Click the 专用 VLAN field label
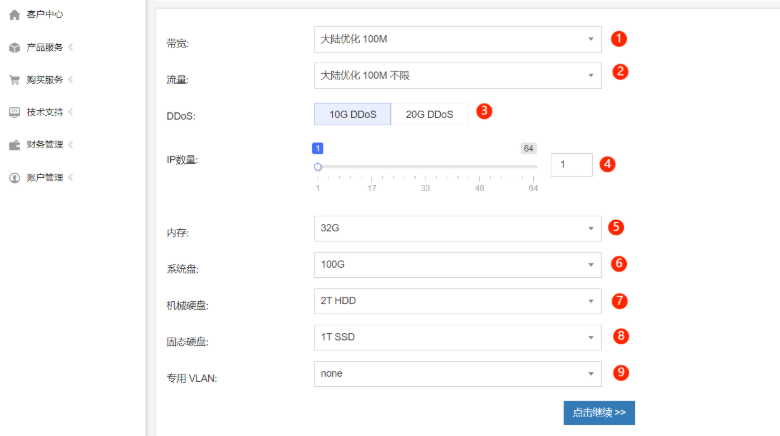780x436 pixels. click(x=192, y=378)
